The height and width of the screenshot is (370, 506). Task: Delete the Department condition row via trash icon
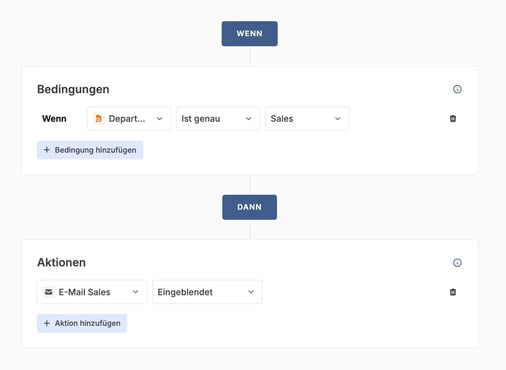point(453,118)
